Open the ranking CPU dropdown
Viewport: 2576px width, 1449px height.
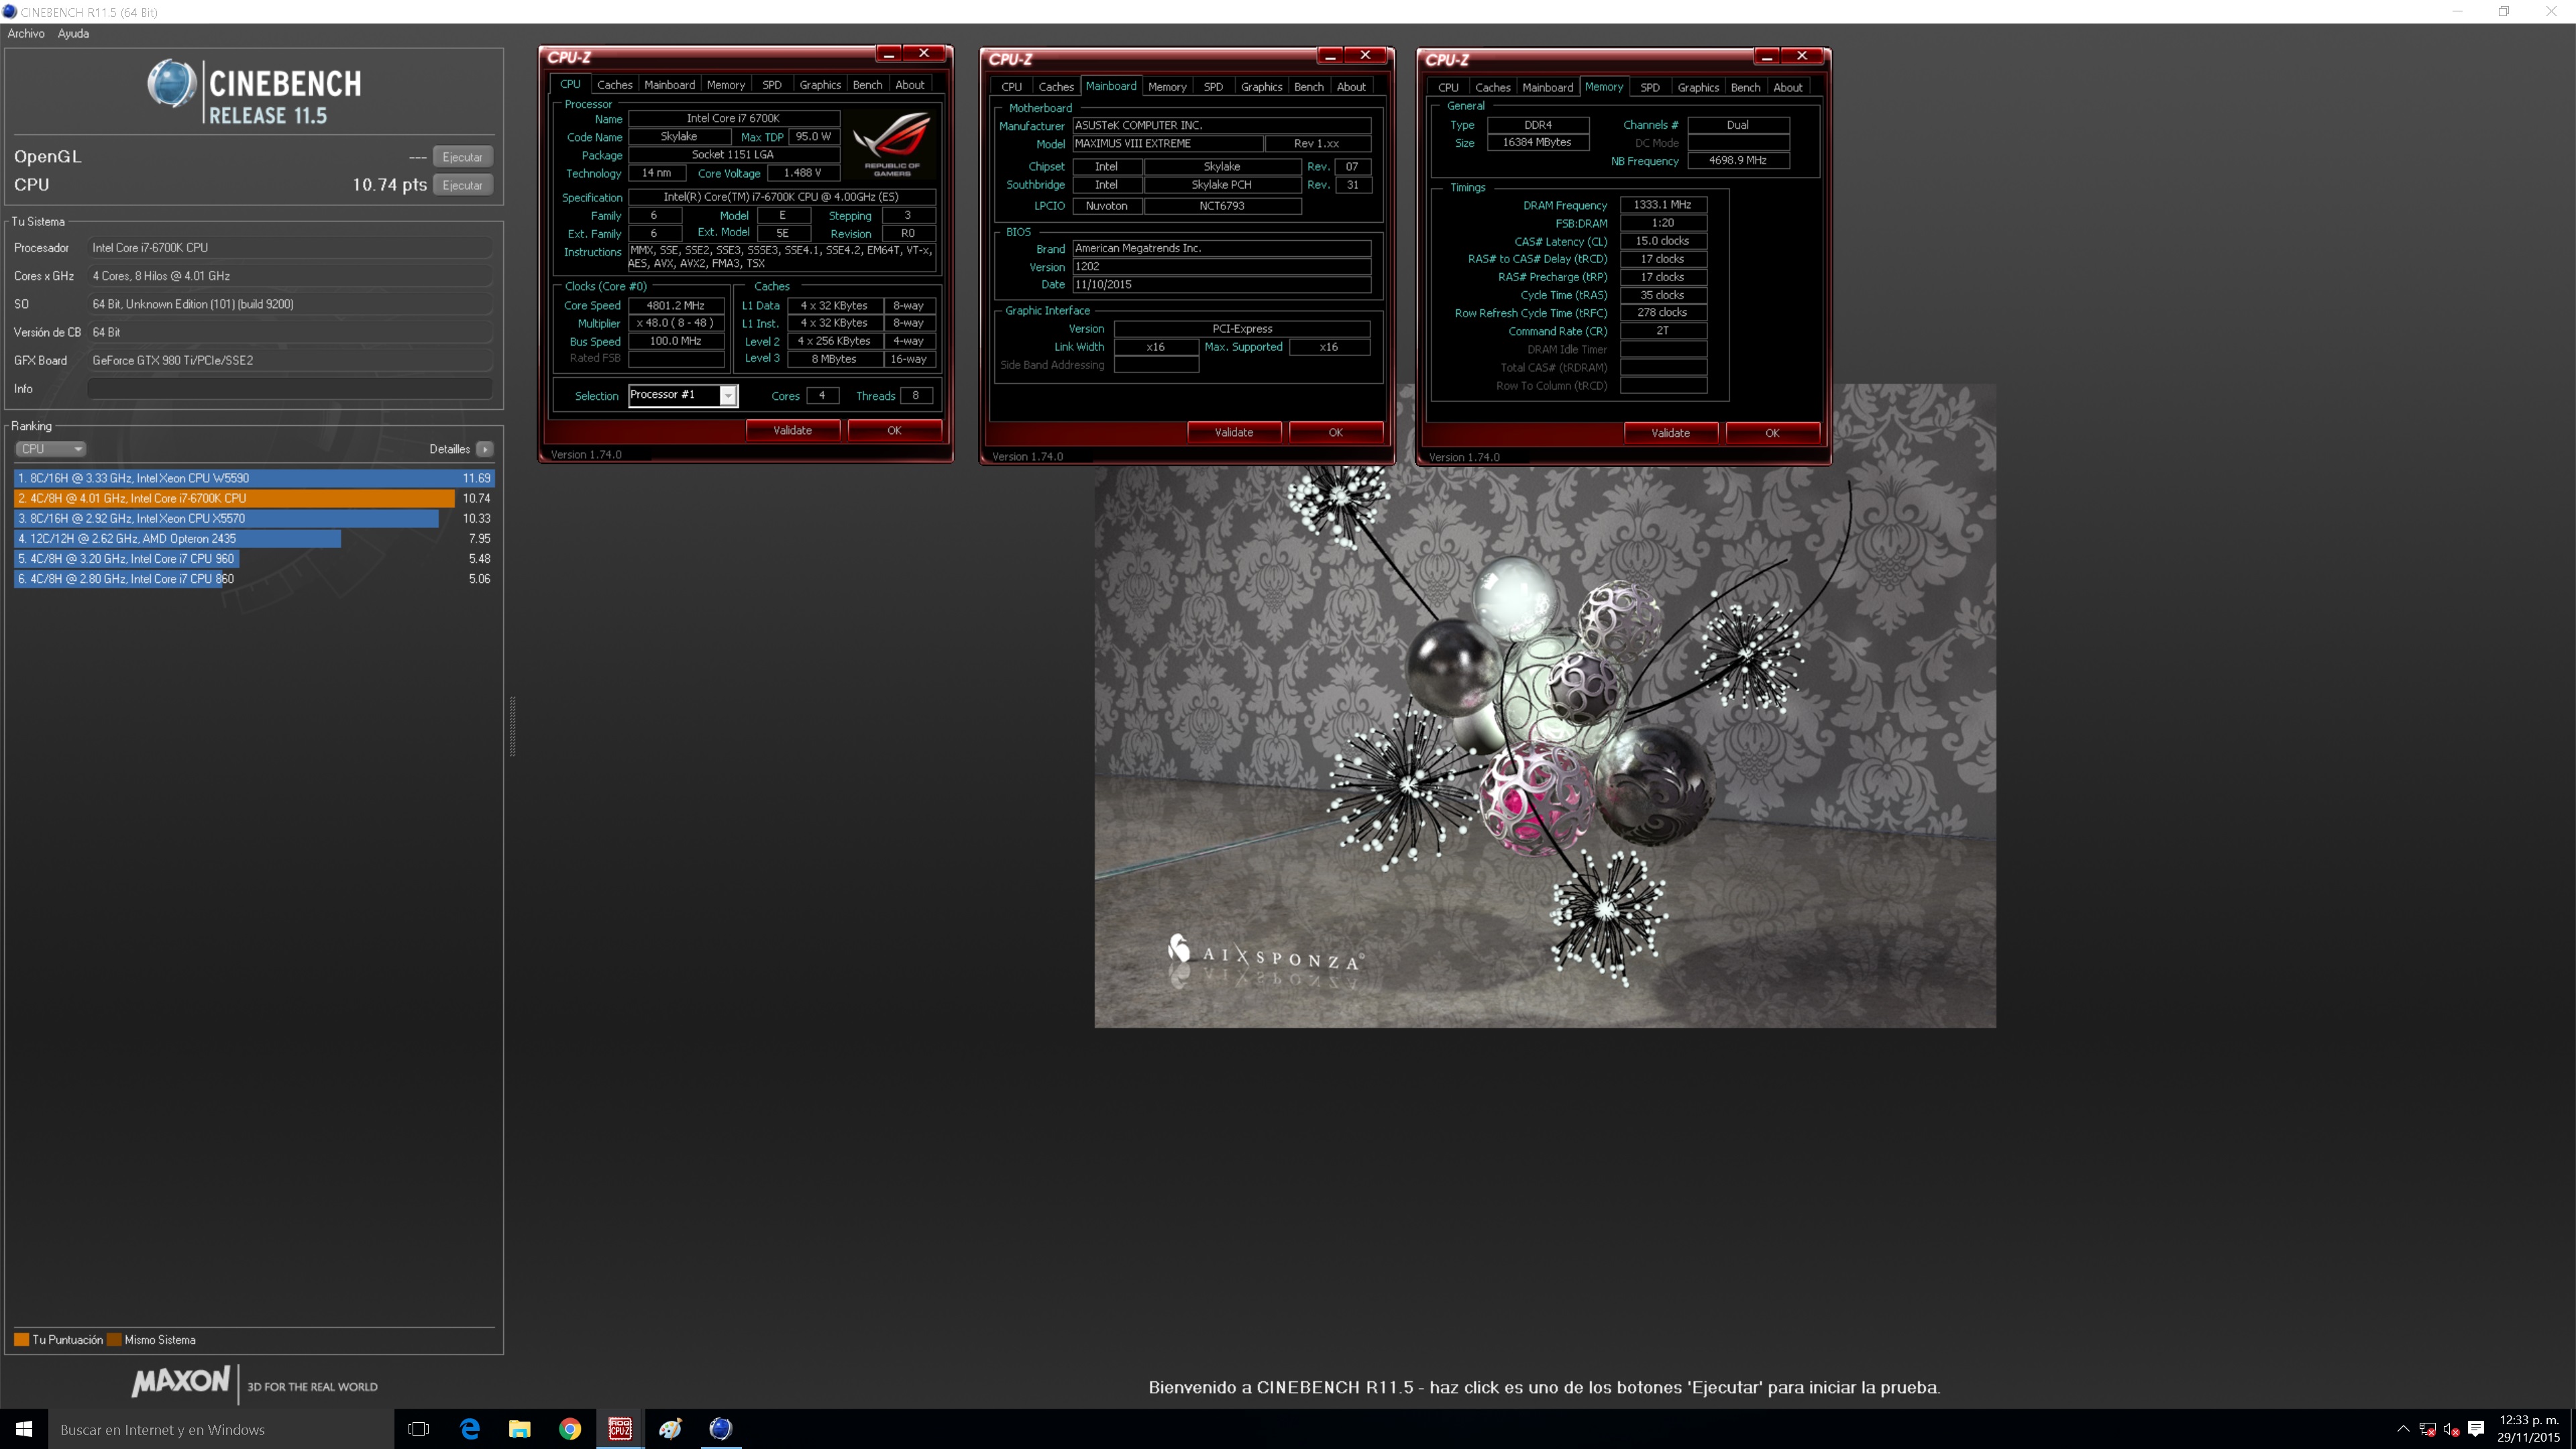coord(51,449)
